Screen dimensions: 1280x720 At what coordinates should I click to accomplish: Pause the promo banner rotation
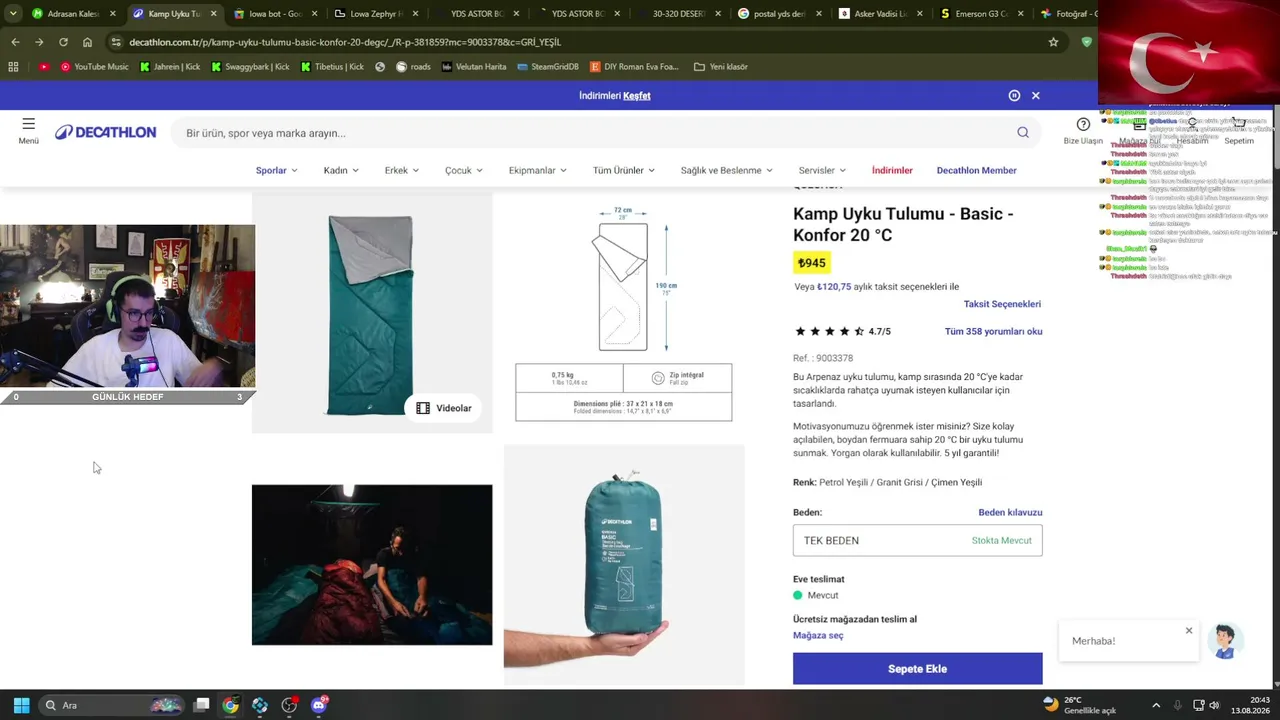click(x=1014, y=96)
